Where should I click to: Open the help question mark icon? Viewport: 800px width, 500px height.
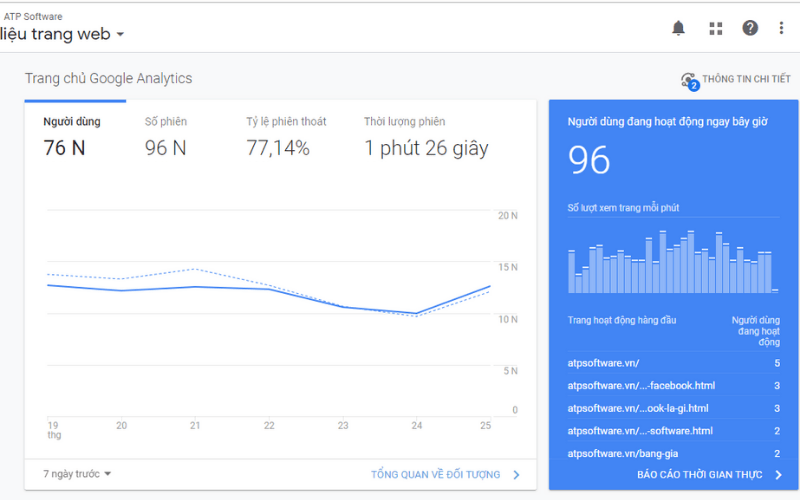749,28
